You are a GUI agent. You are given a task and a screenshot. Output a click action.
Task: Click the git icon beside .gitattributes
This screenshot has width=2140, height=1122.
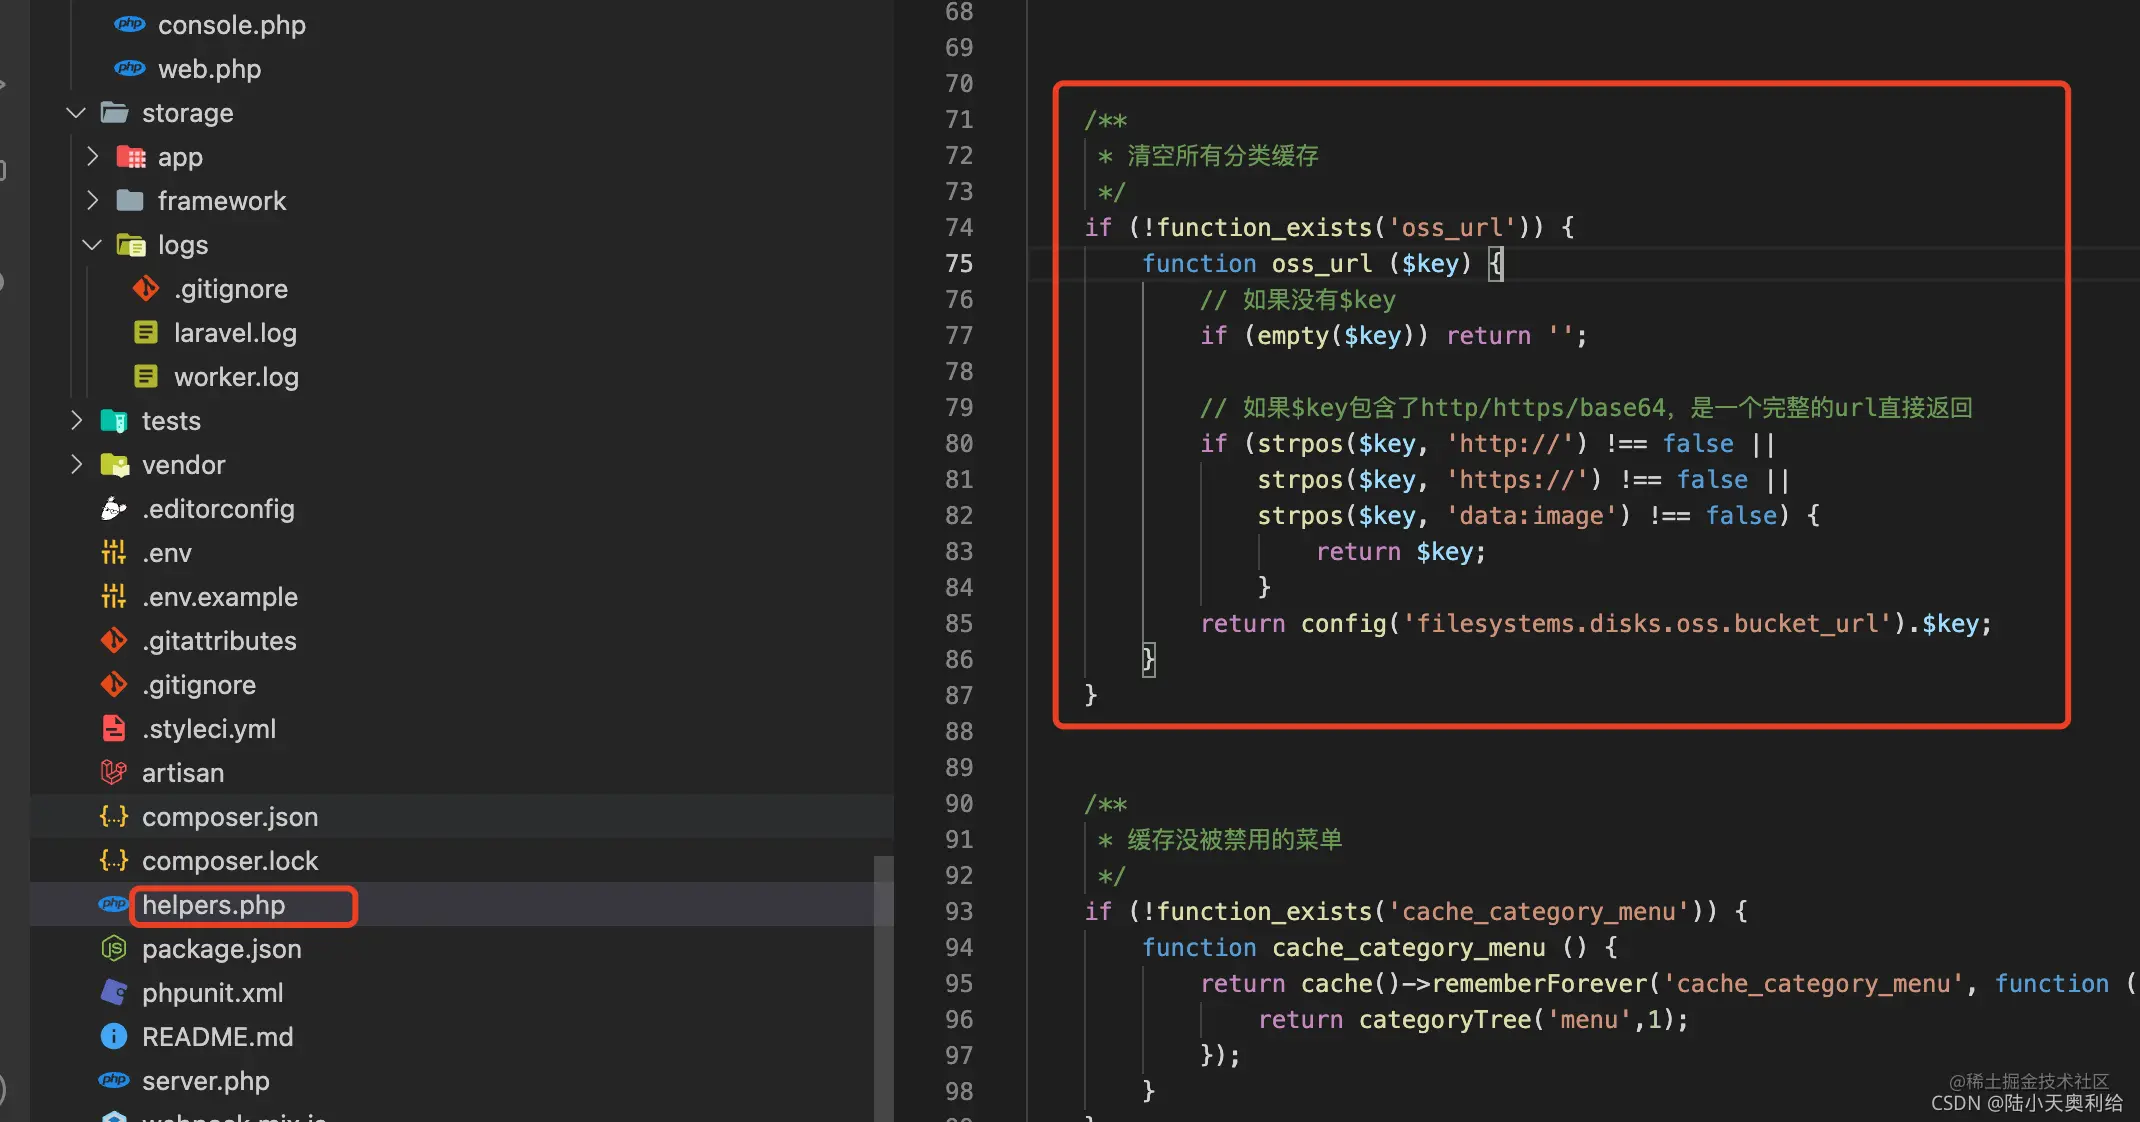(114, 640)
